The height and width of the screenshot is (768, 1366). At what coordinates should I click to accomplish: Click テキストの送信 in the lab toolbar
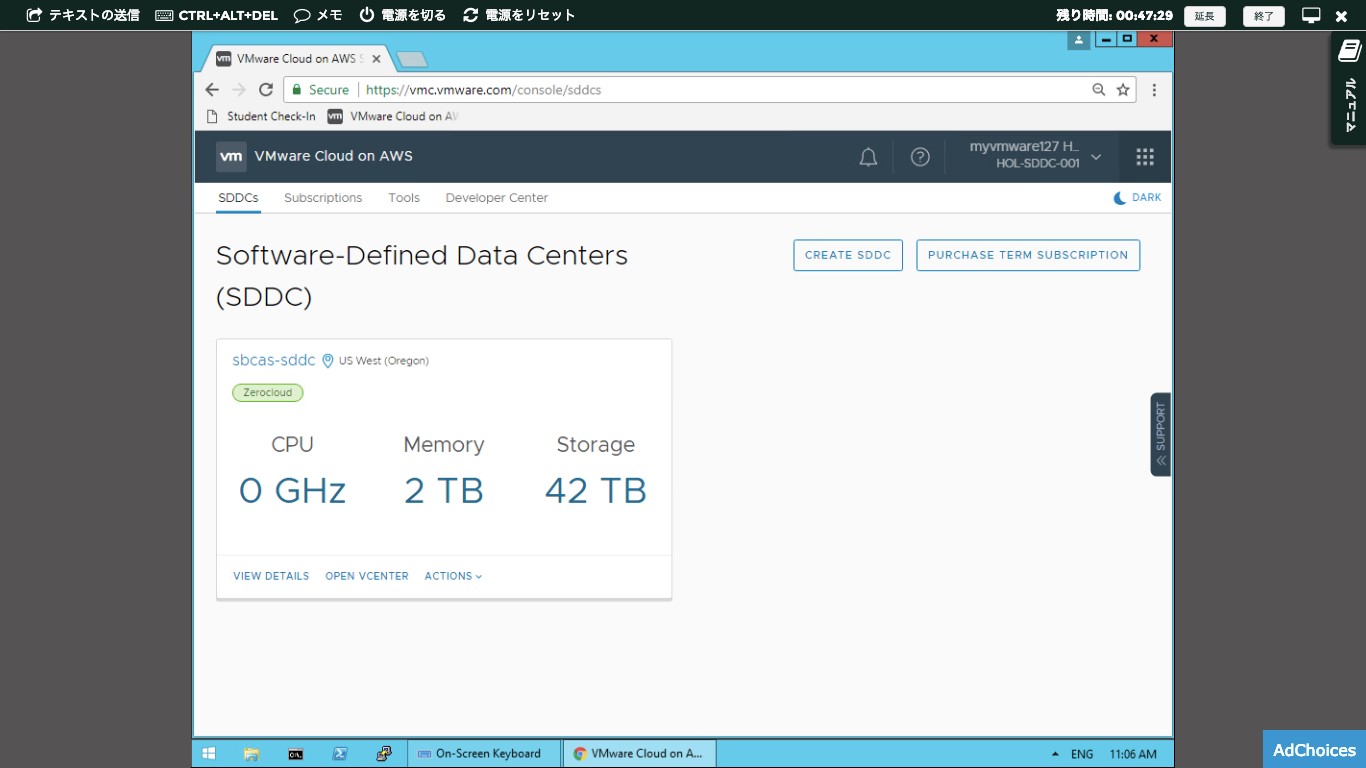[x=83, y=15]
